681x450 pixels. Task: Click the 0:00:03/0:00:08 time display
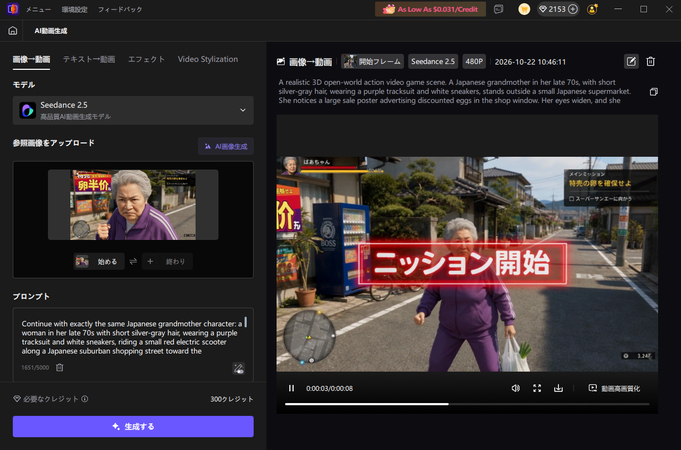pos(329,388)
